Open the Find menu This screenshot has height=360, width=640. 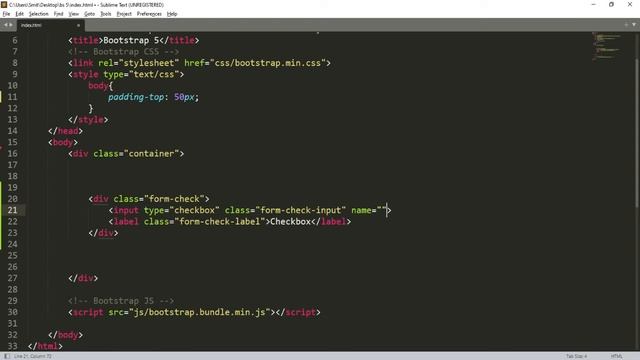coord(58,14)
